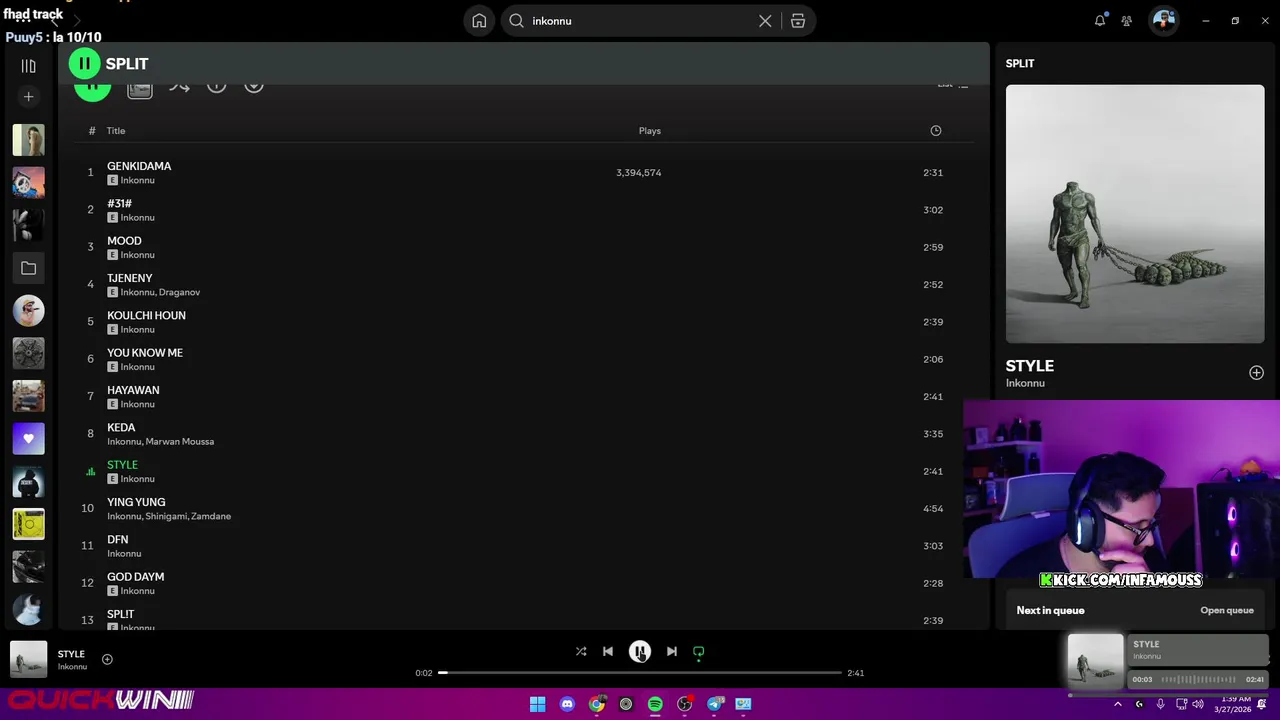Open Your Library from the sidebar icon
Viewport: 1280px width, 720px height.
click(28, 66)
